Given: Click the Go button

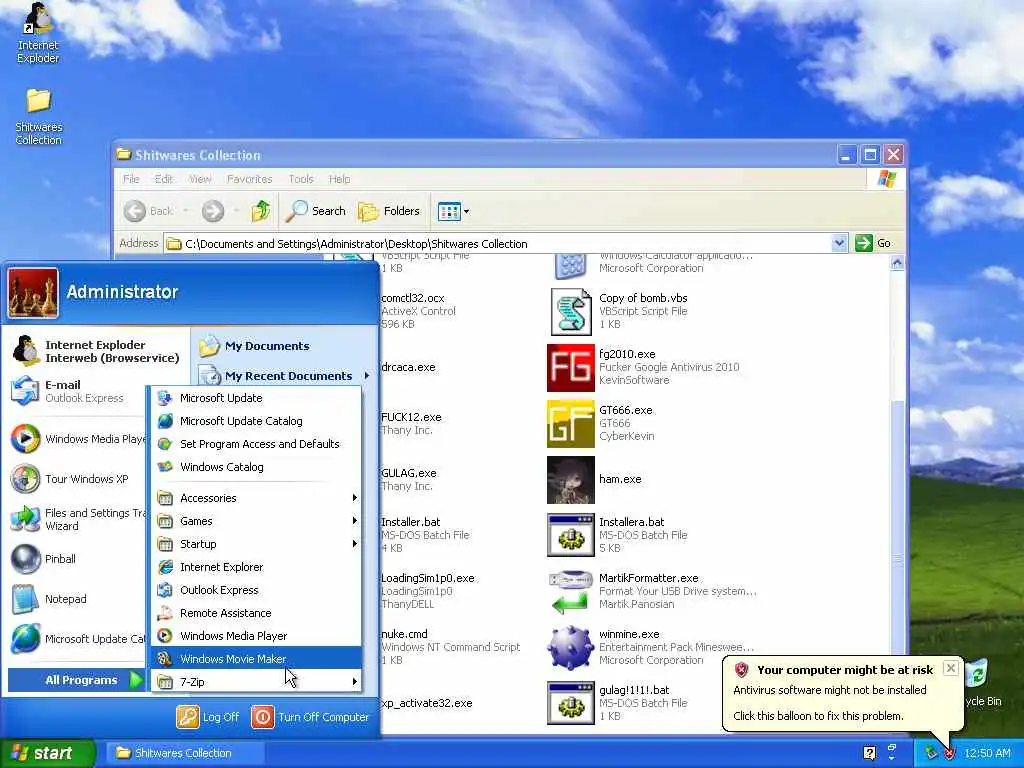Looking at the screenshot, I should coord(873,243).
